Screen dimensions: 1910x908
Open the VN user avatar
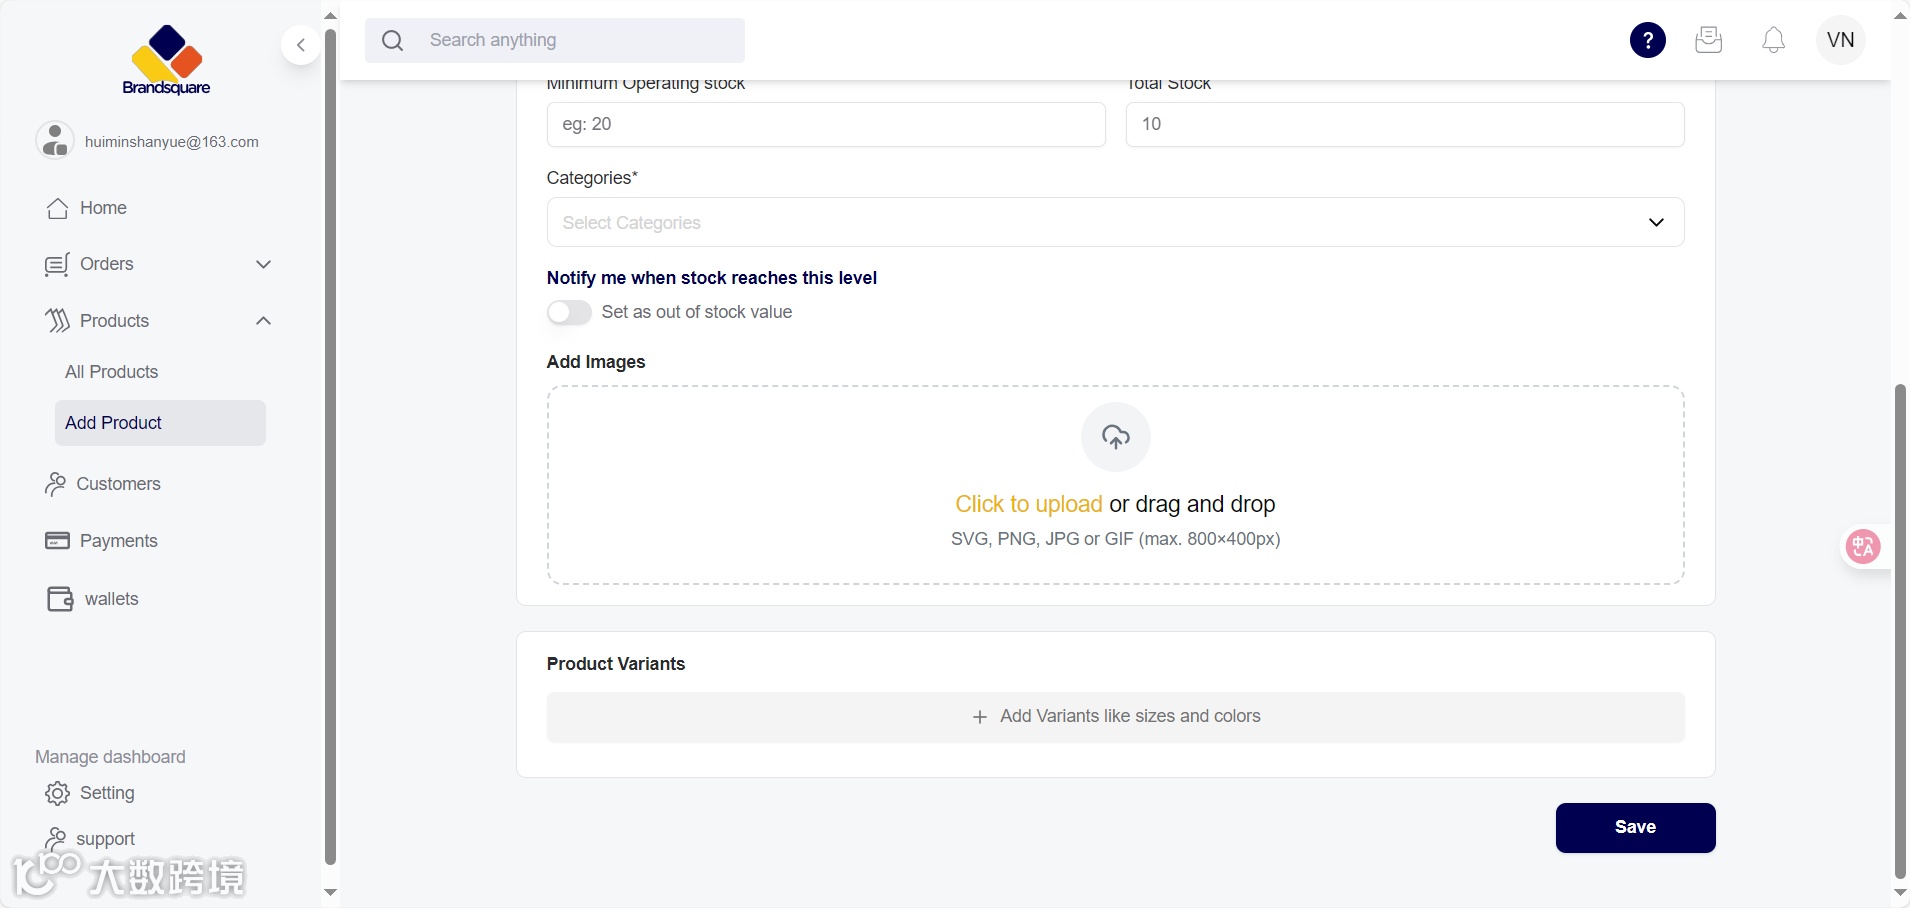(x=1840, y=40)
